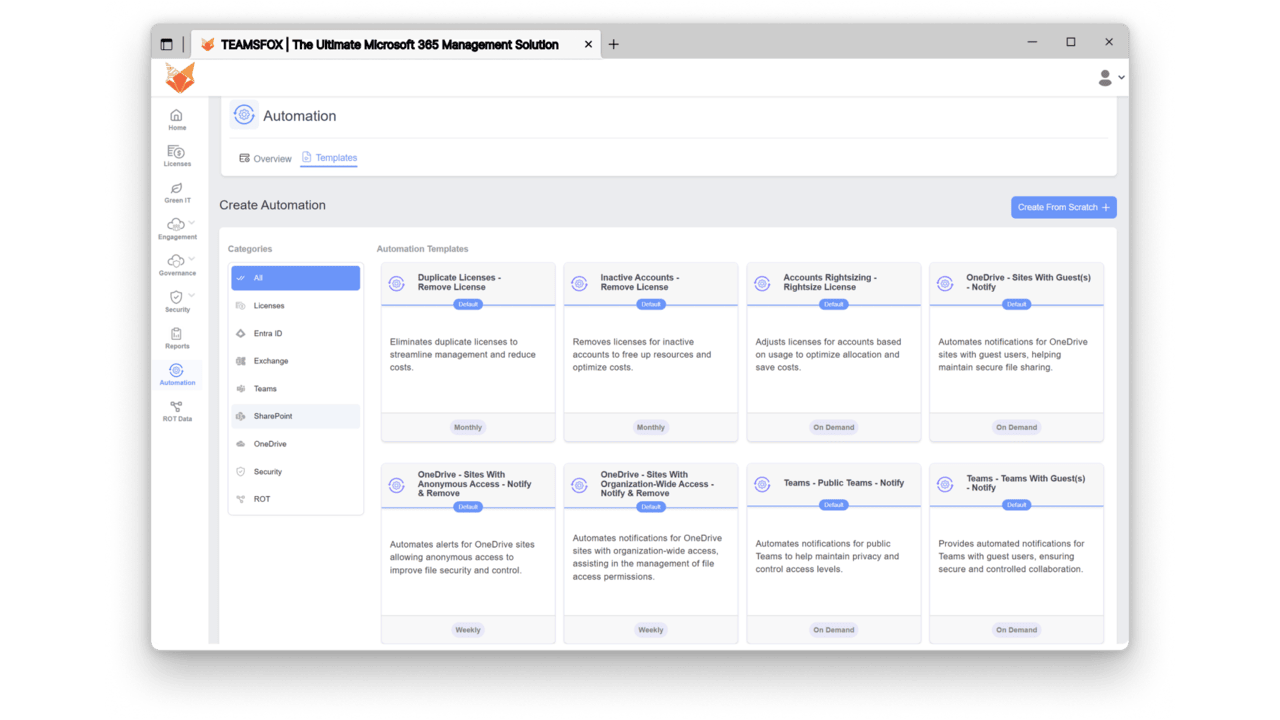The width and height of the screenshot is (1280, 720).
Task: Open ROT Data in the sidebar
Action: coord(177,412)
